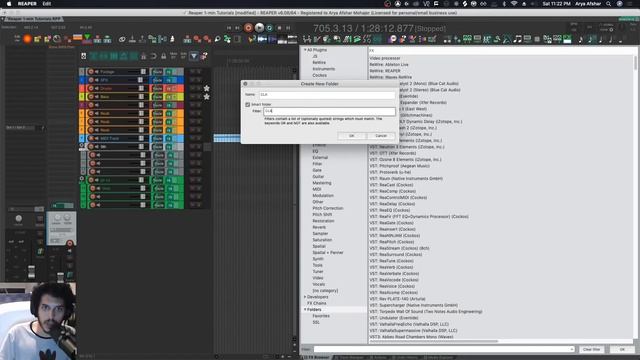The width and height of the screenshot is (640, 360).
Task: Click the Spotlight search icon in menu bar
Action: [608, 4]
